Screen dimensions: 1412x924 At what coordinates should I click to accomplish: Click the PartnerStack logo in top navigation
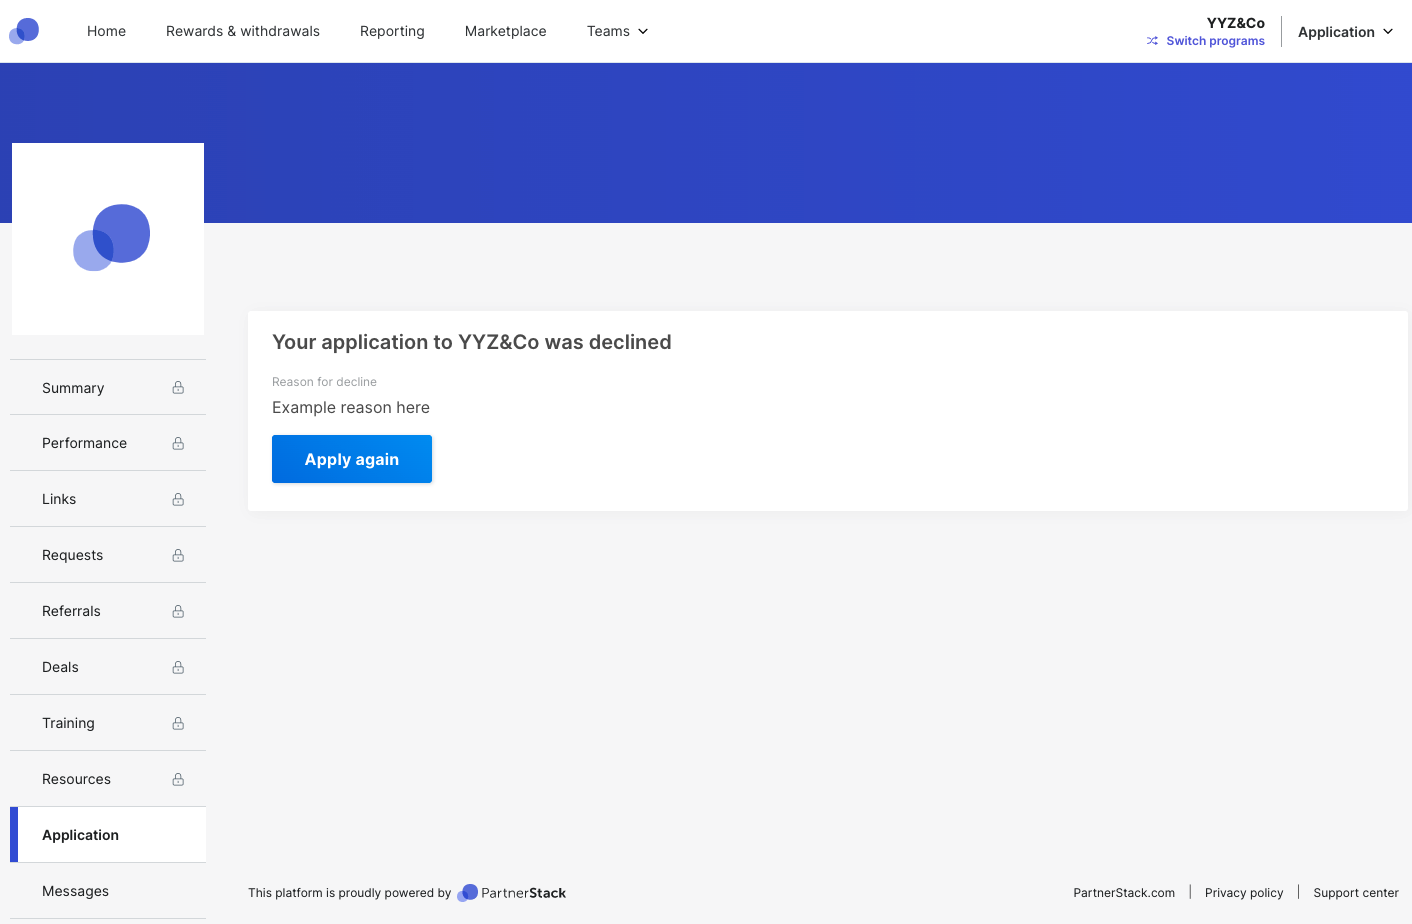click(x=24, y=31)
